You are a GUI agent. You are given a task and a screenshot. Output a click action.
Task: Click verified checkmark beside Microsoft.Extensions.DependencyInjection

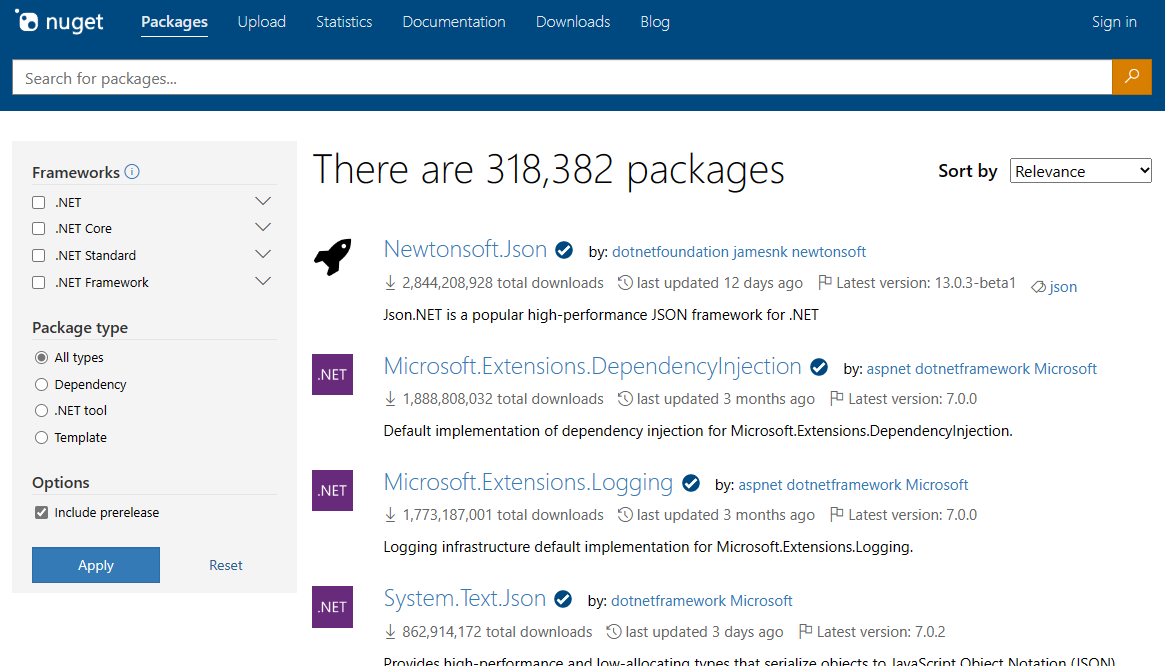click(x=819, y=367)
